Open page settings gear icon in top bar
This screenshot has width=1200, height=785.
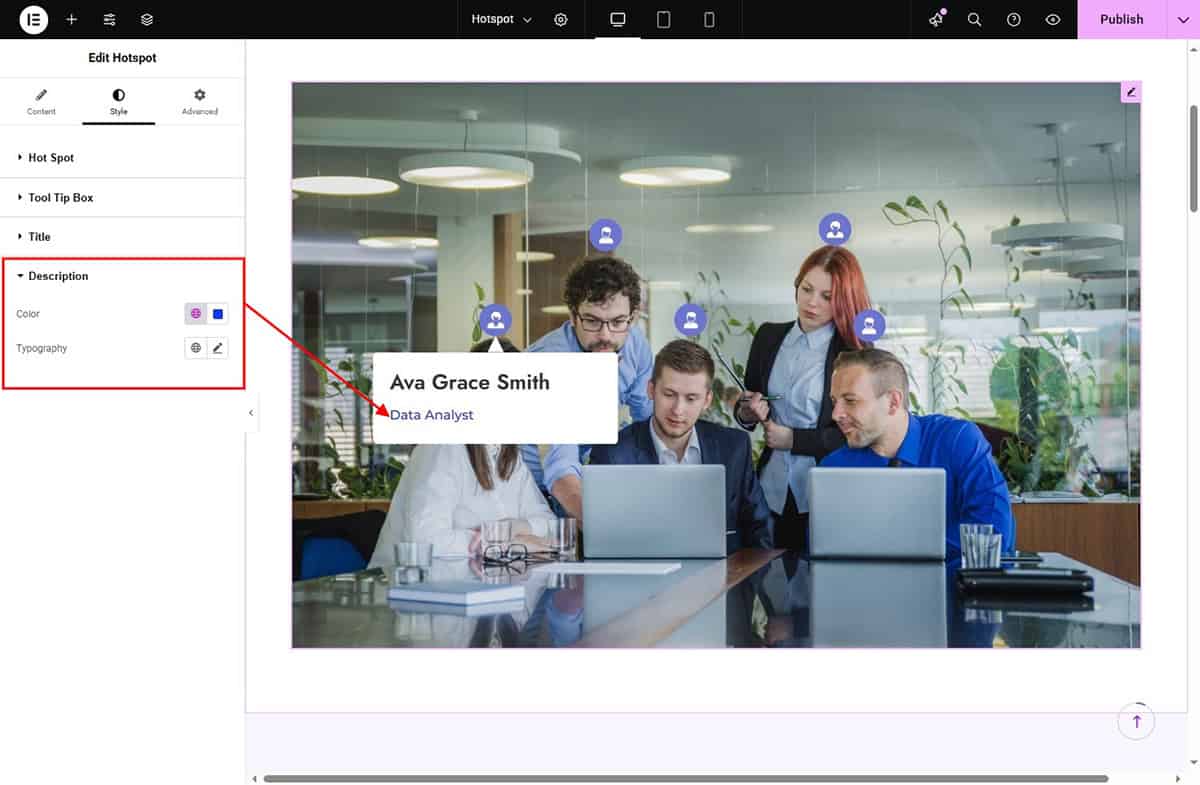point(561,19)
